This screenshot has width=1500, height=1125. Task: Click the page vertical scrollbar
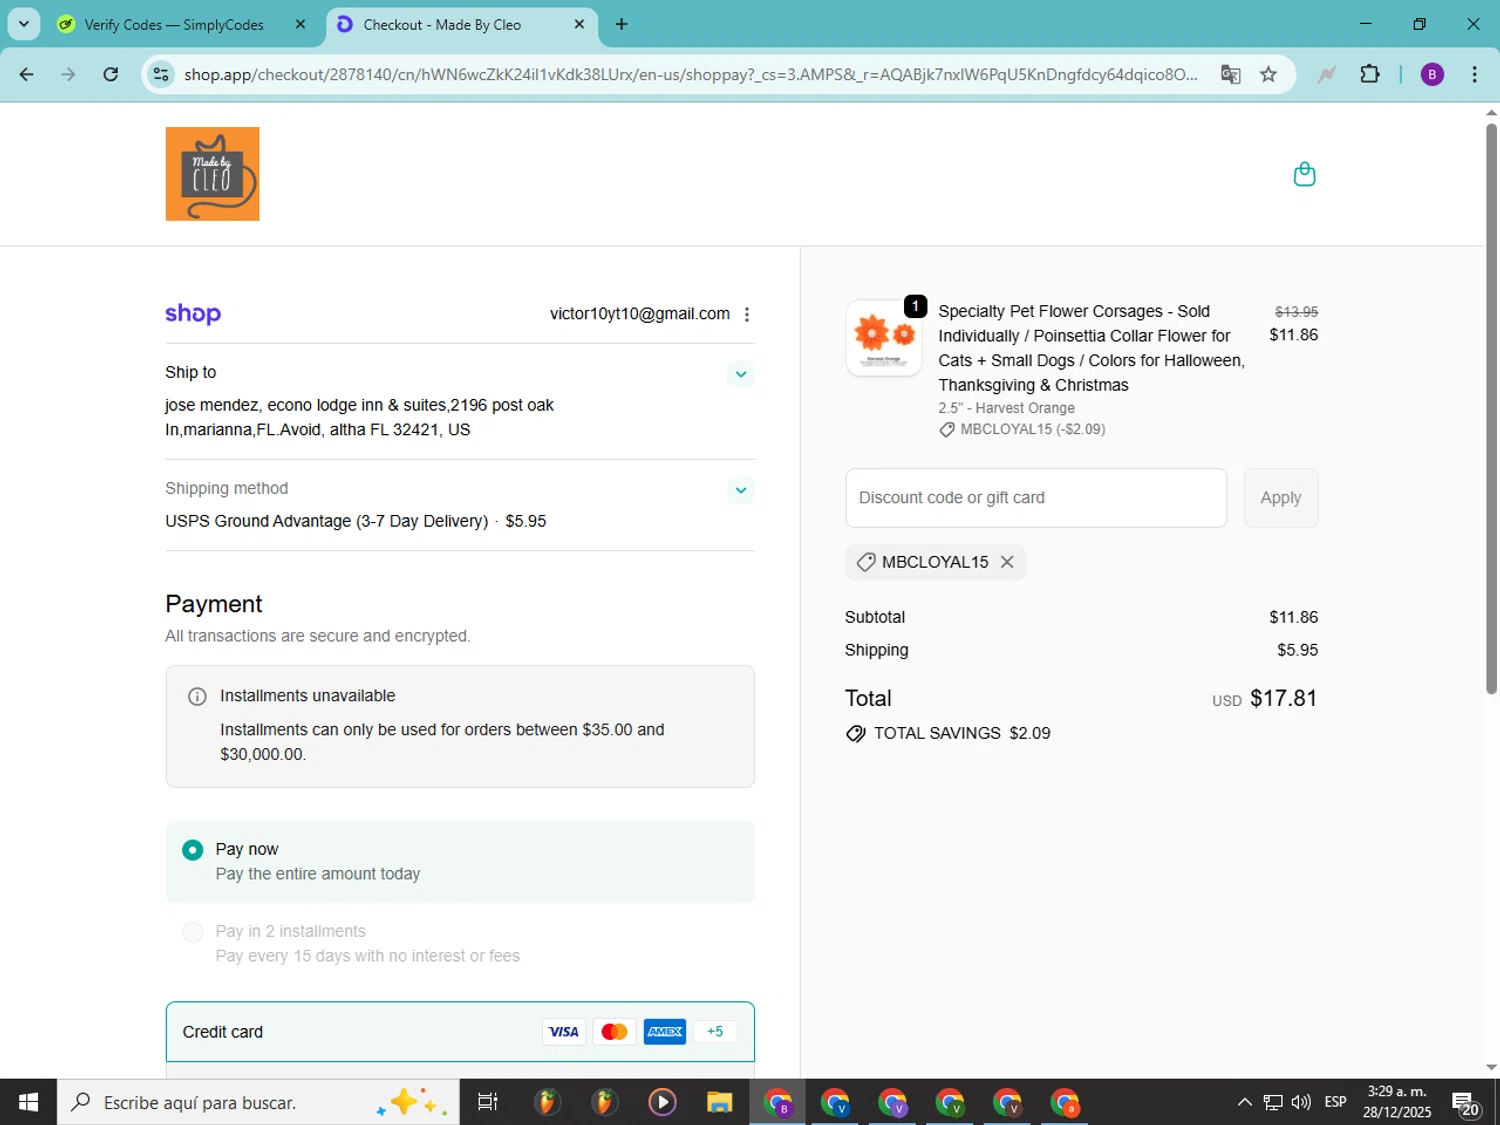coord(1491,408)
